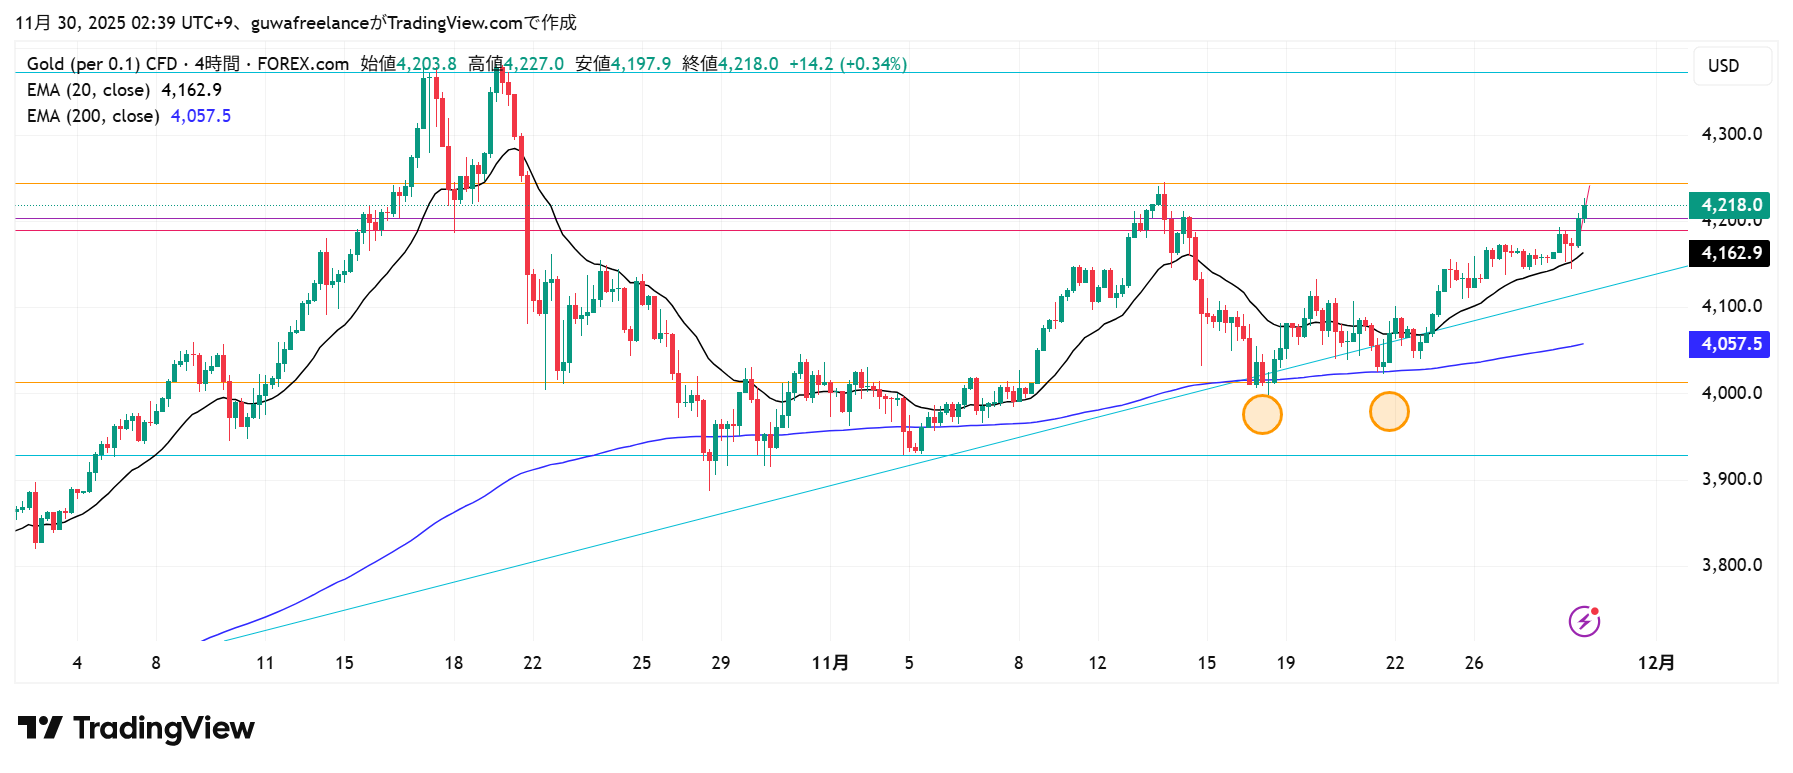
Task: Click the 終値 4,218.0 close value in legend
Action: coord(730,64)
